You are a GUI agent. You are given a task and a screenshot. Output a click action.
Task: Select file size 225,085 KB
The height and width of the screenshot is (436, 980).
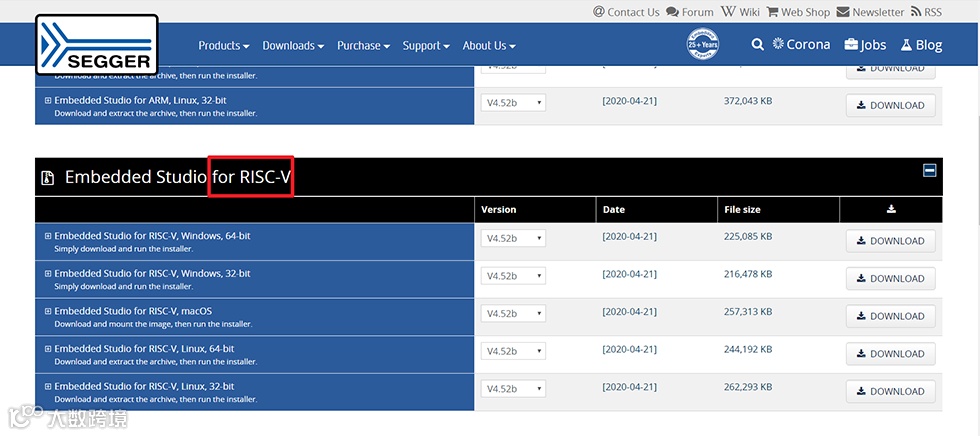(748, 236)
